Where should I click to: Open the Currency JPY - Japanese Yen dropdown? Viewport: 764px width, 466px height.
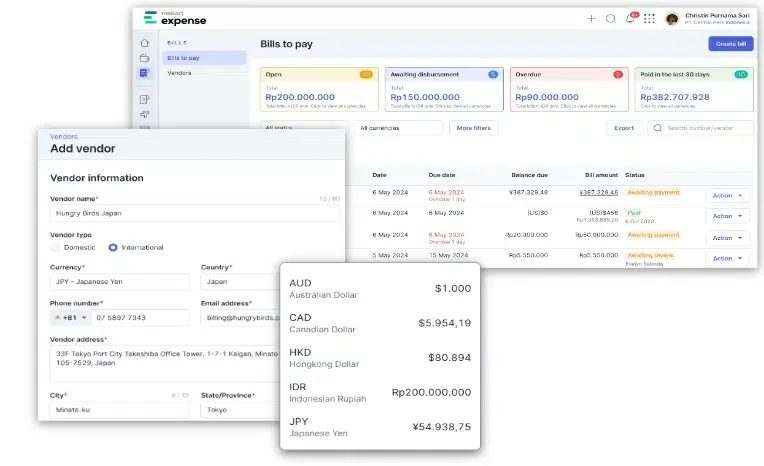(119, 282)
